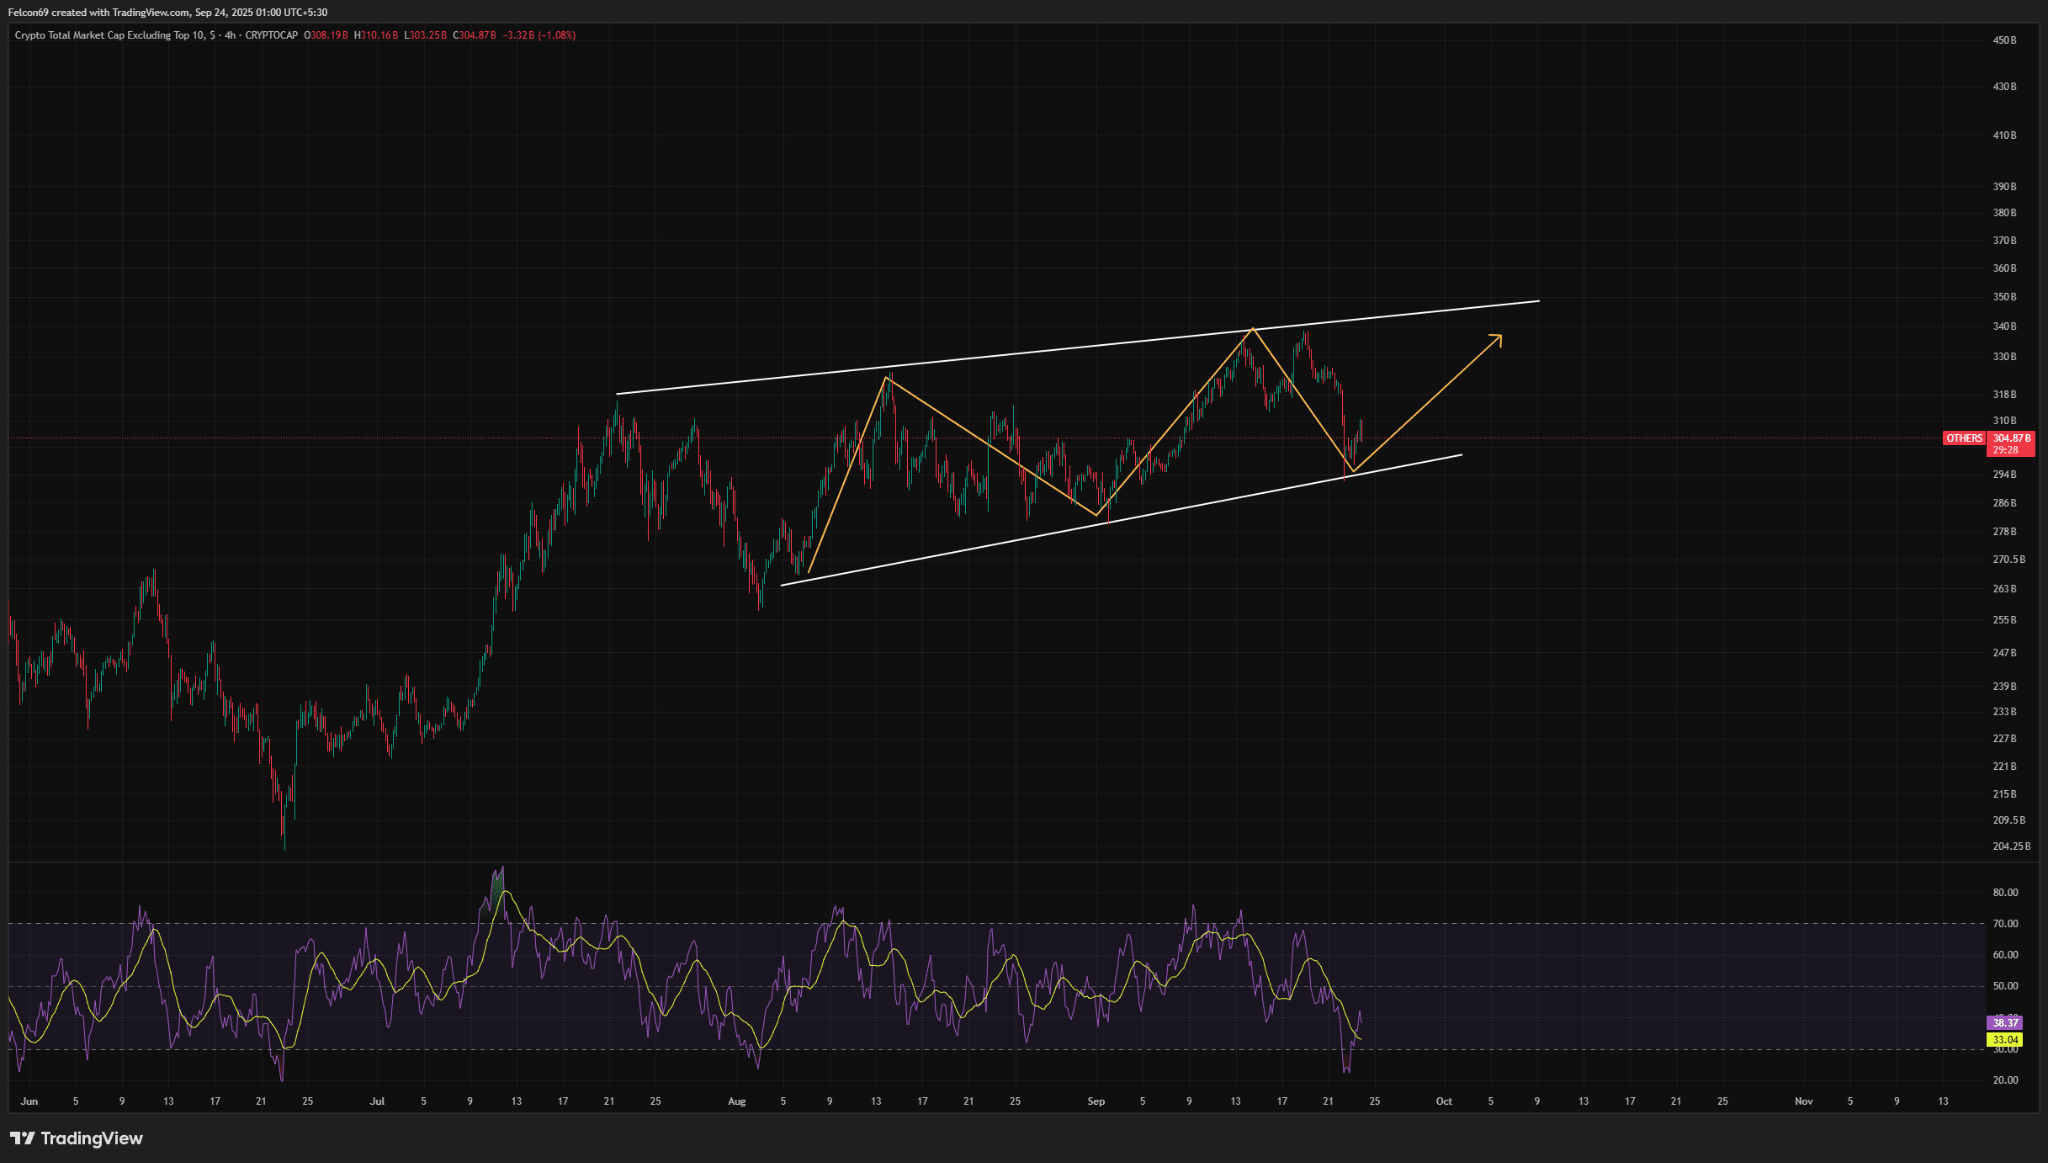Viewport: 2048px width, 1163px height.
Task: Click the 'Crypto Total Market Cap Excluding Top 10' title
Action: click(110, 35)
